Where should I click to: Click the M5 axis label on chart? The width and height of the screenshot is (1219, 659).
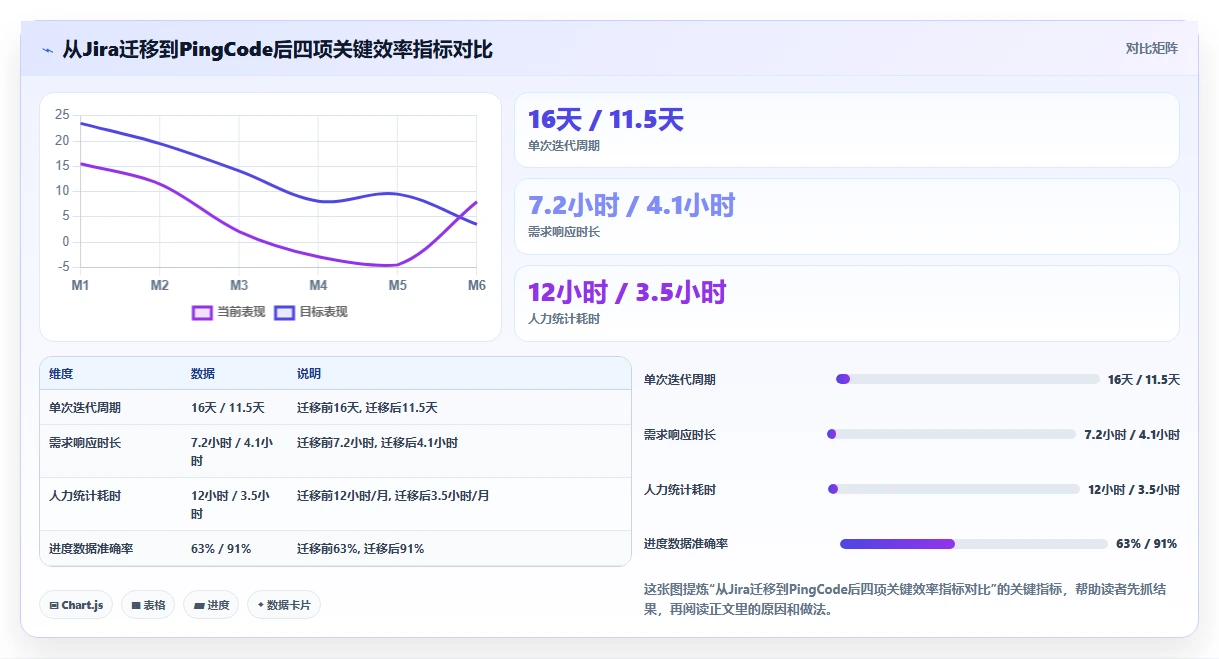coord(398,285)
